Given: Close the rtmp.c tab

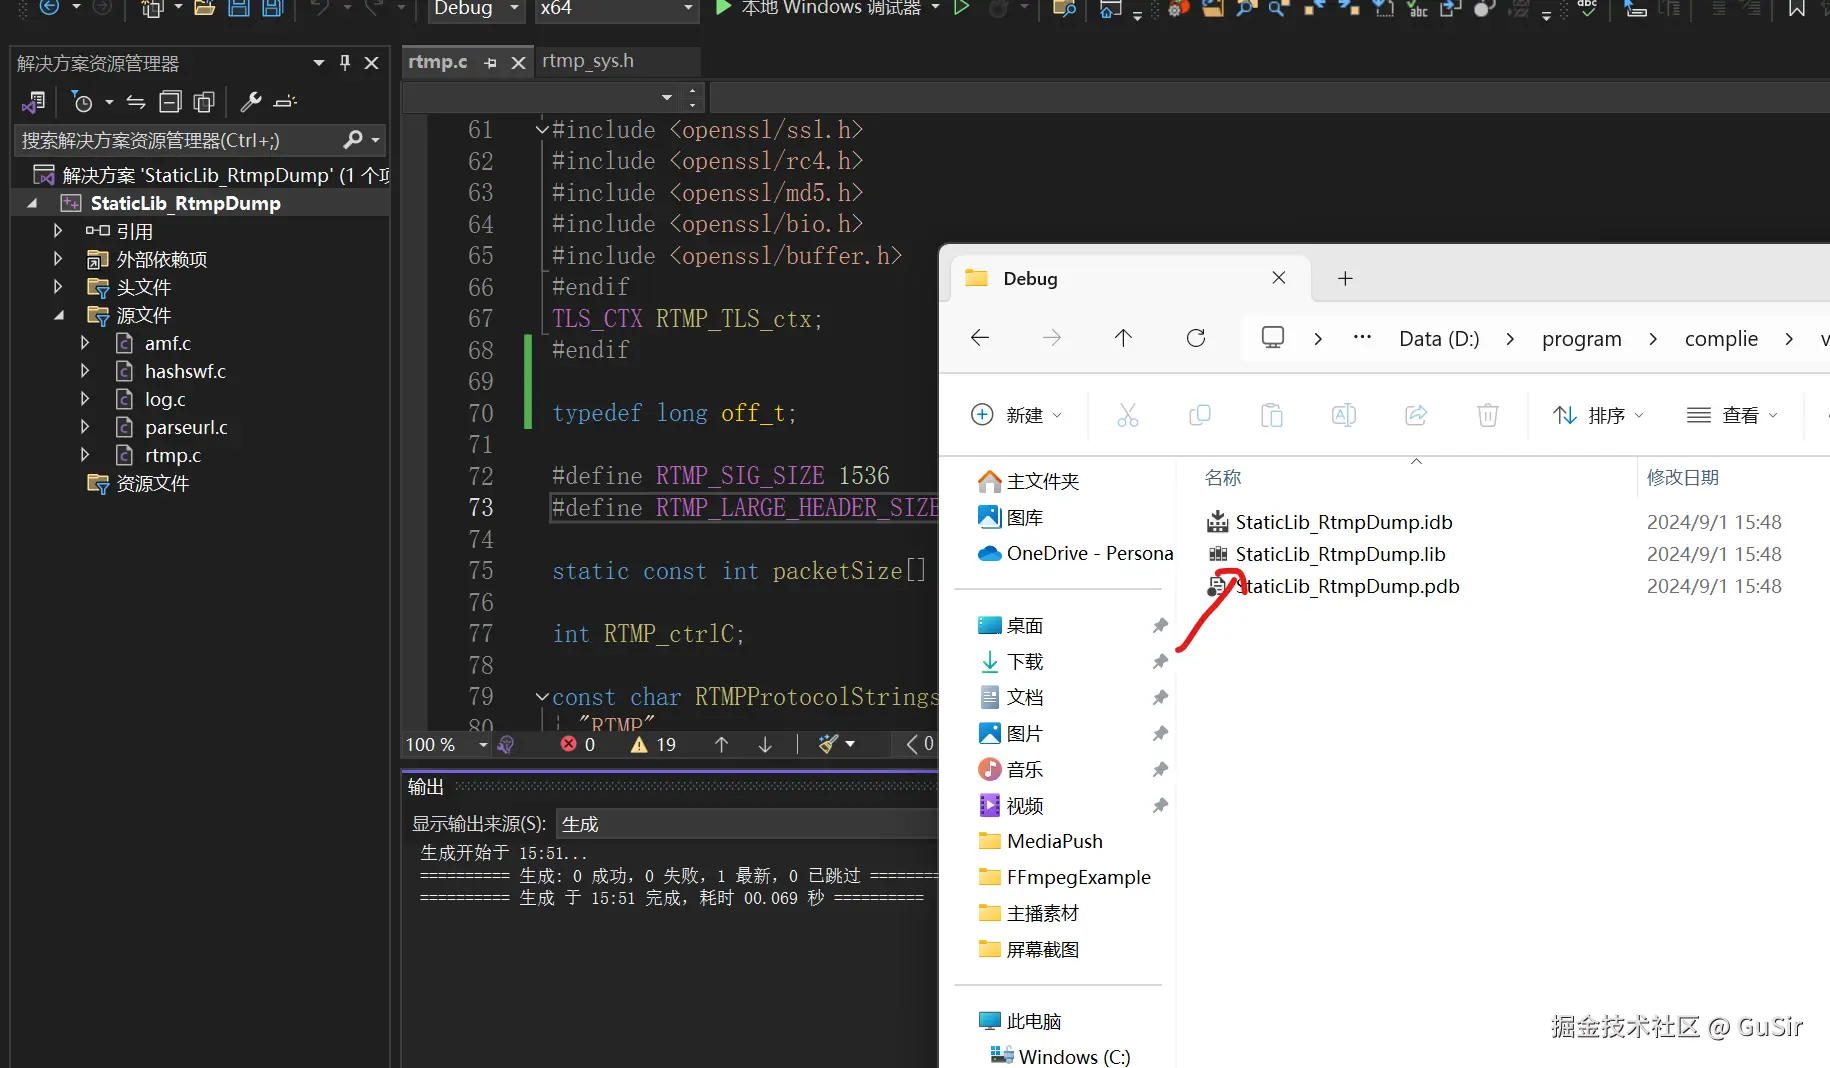Looking at the screenshot, I should (518, 63).
